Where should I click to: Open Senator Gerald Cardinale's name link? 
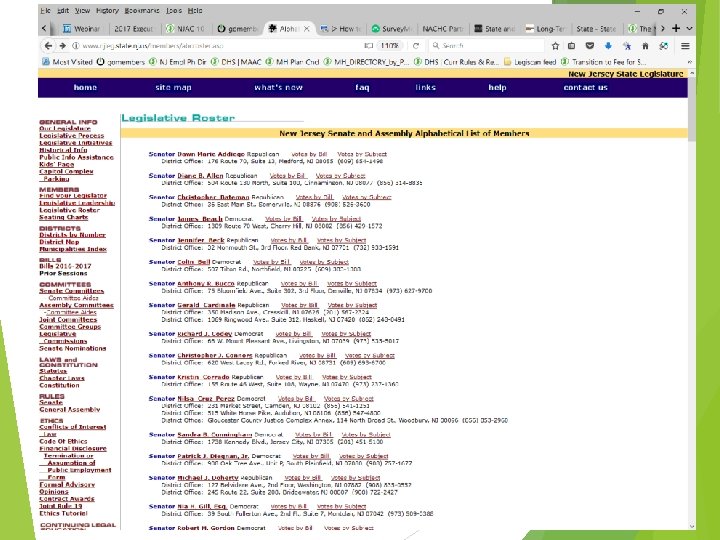click(x=206, y=305)
